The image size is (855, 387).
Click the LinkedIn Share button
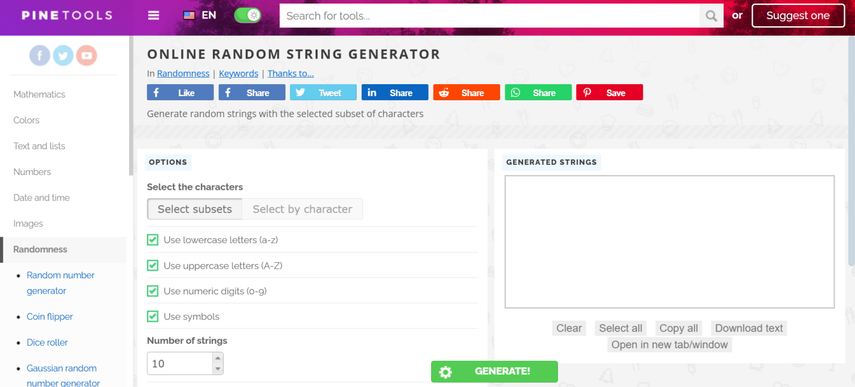coord(395,93)
